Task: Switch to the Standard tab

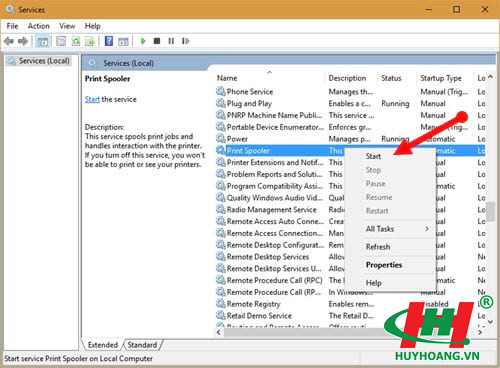Action: [142, 345]
